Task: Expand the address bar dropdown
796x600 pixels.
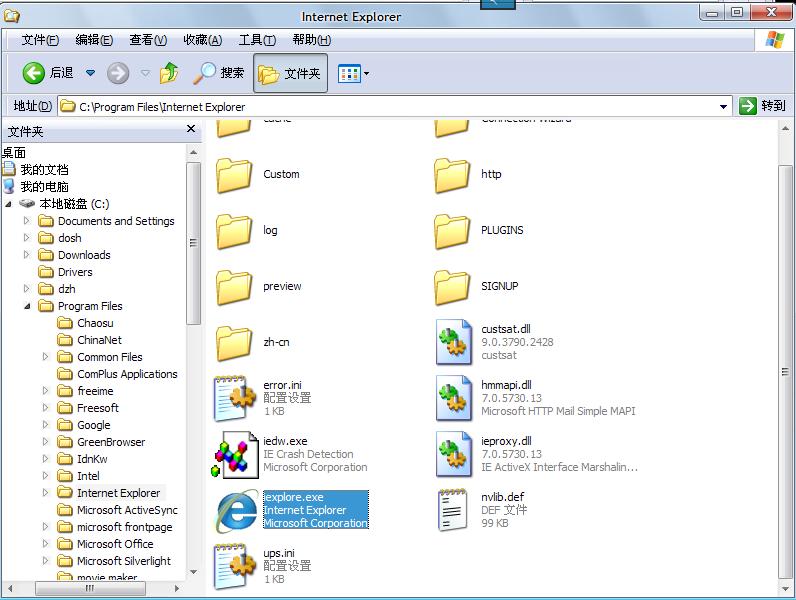Action: point(723,107)
